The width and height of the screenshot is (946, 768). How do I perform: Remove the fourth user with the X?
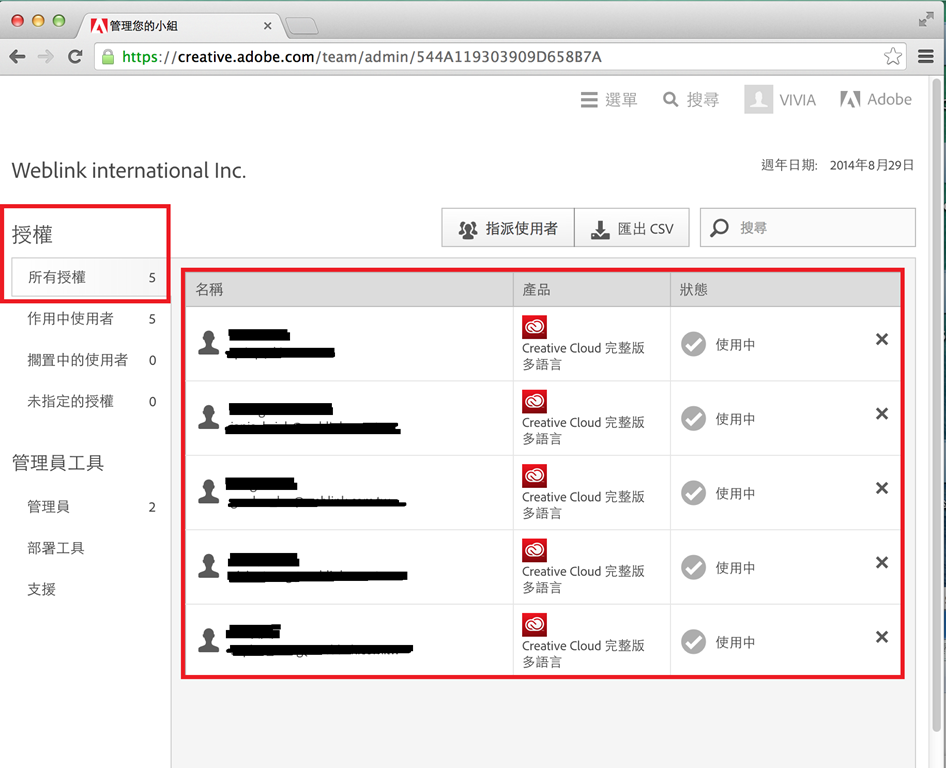pos(882,563)
